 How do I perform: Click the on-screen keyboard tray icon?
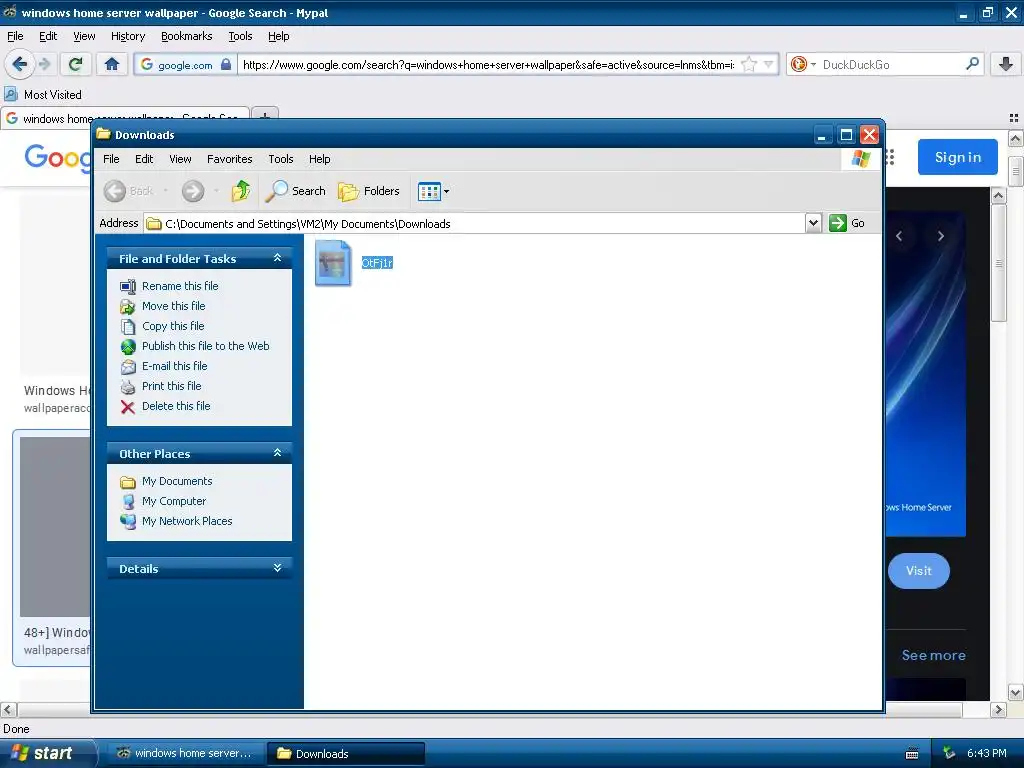tap(912, 754)
